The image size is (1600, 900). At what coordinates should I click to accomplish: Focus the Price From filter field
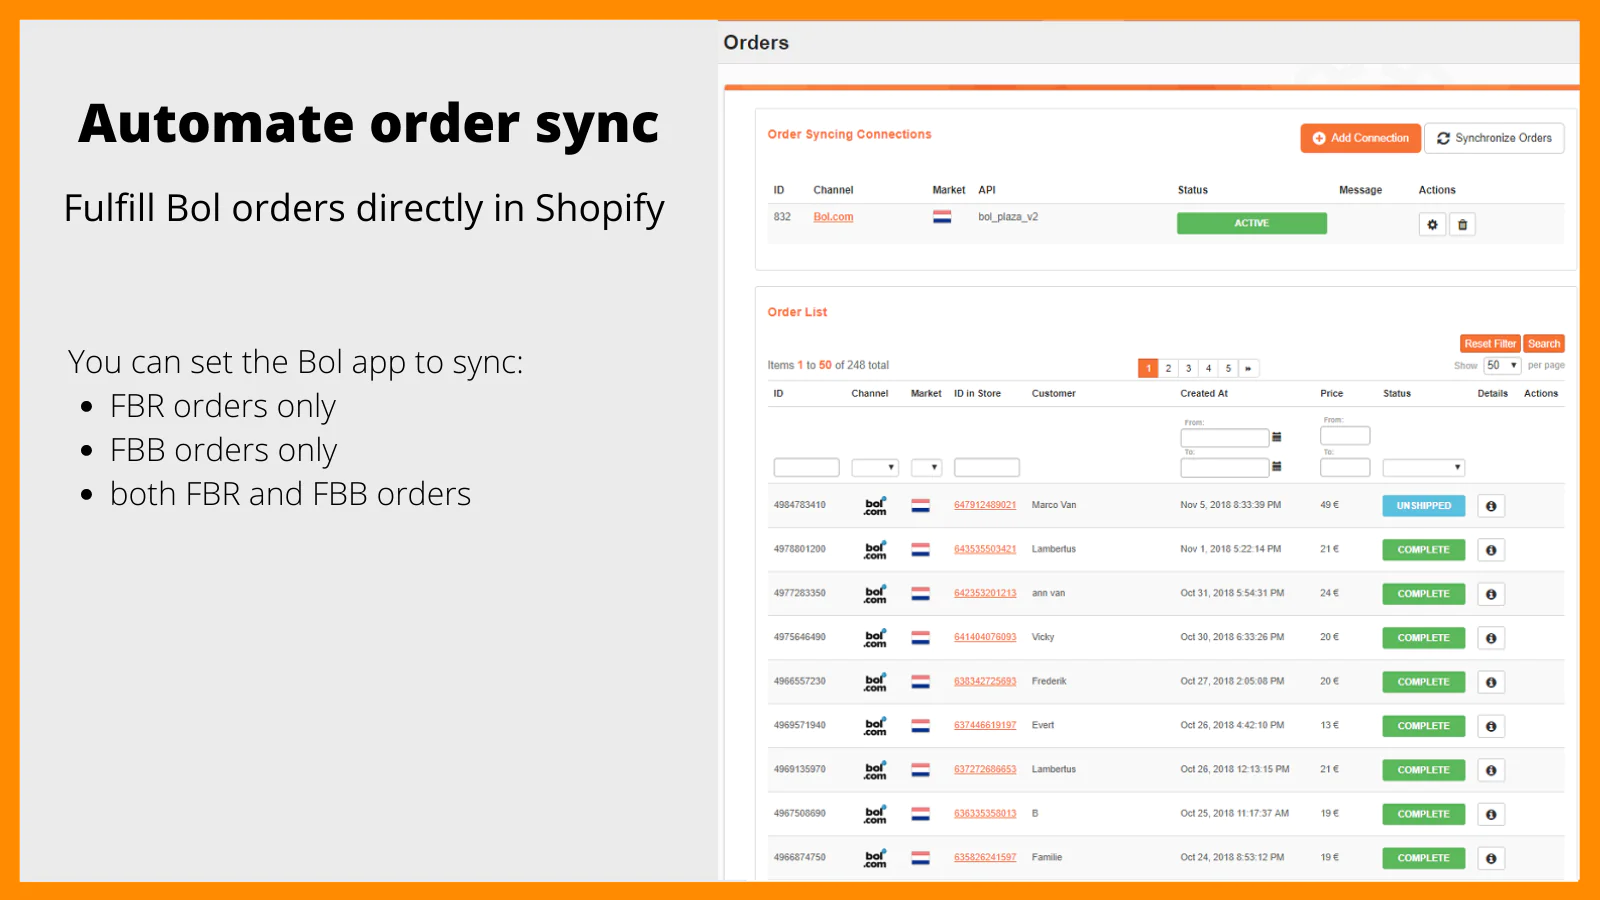click(x=1345, y=435)
